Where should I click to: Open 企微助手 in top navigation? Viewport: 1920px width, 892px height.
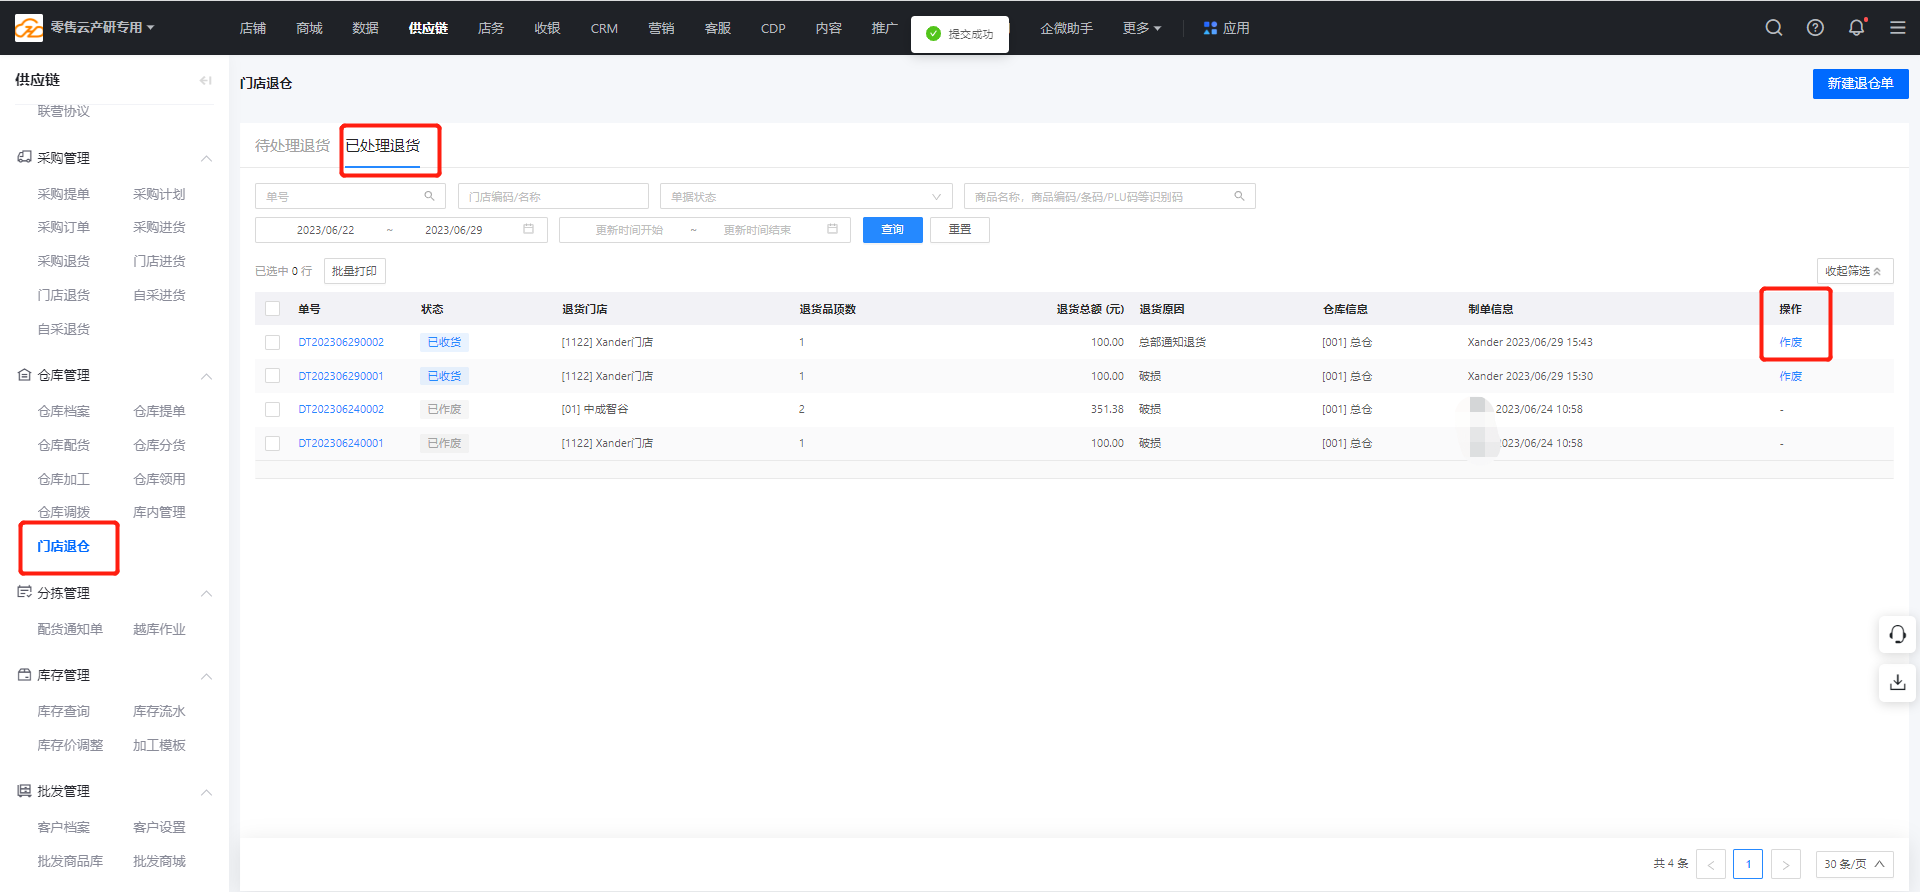click(1066, 28)
